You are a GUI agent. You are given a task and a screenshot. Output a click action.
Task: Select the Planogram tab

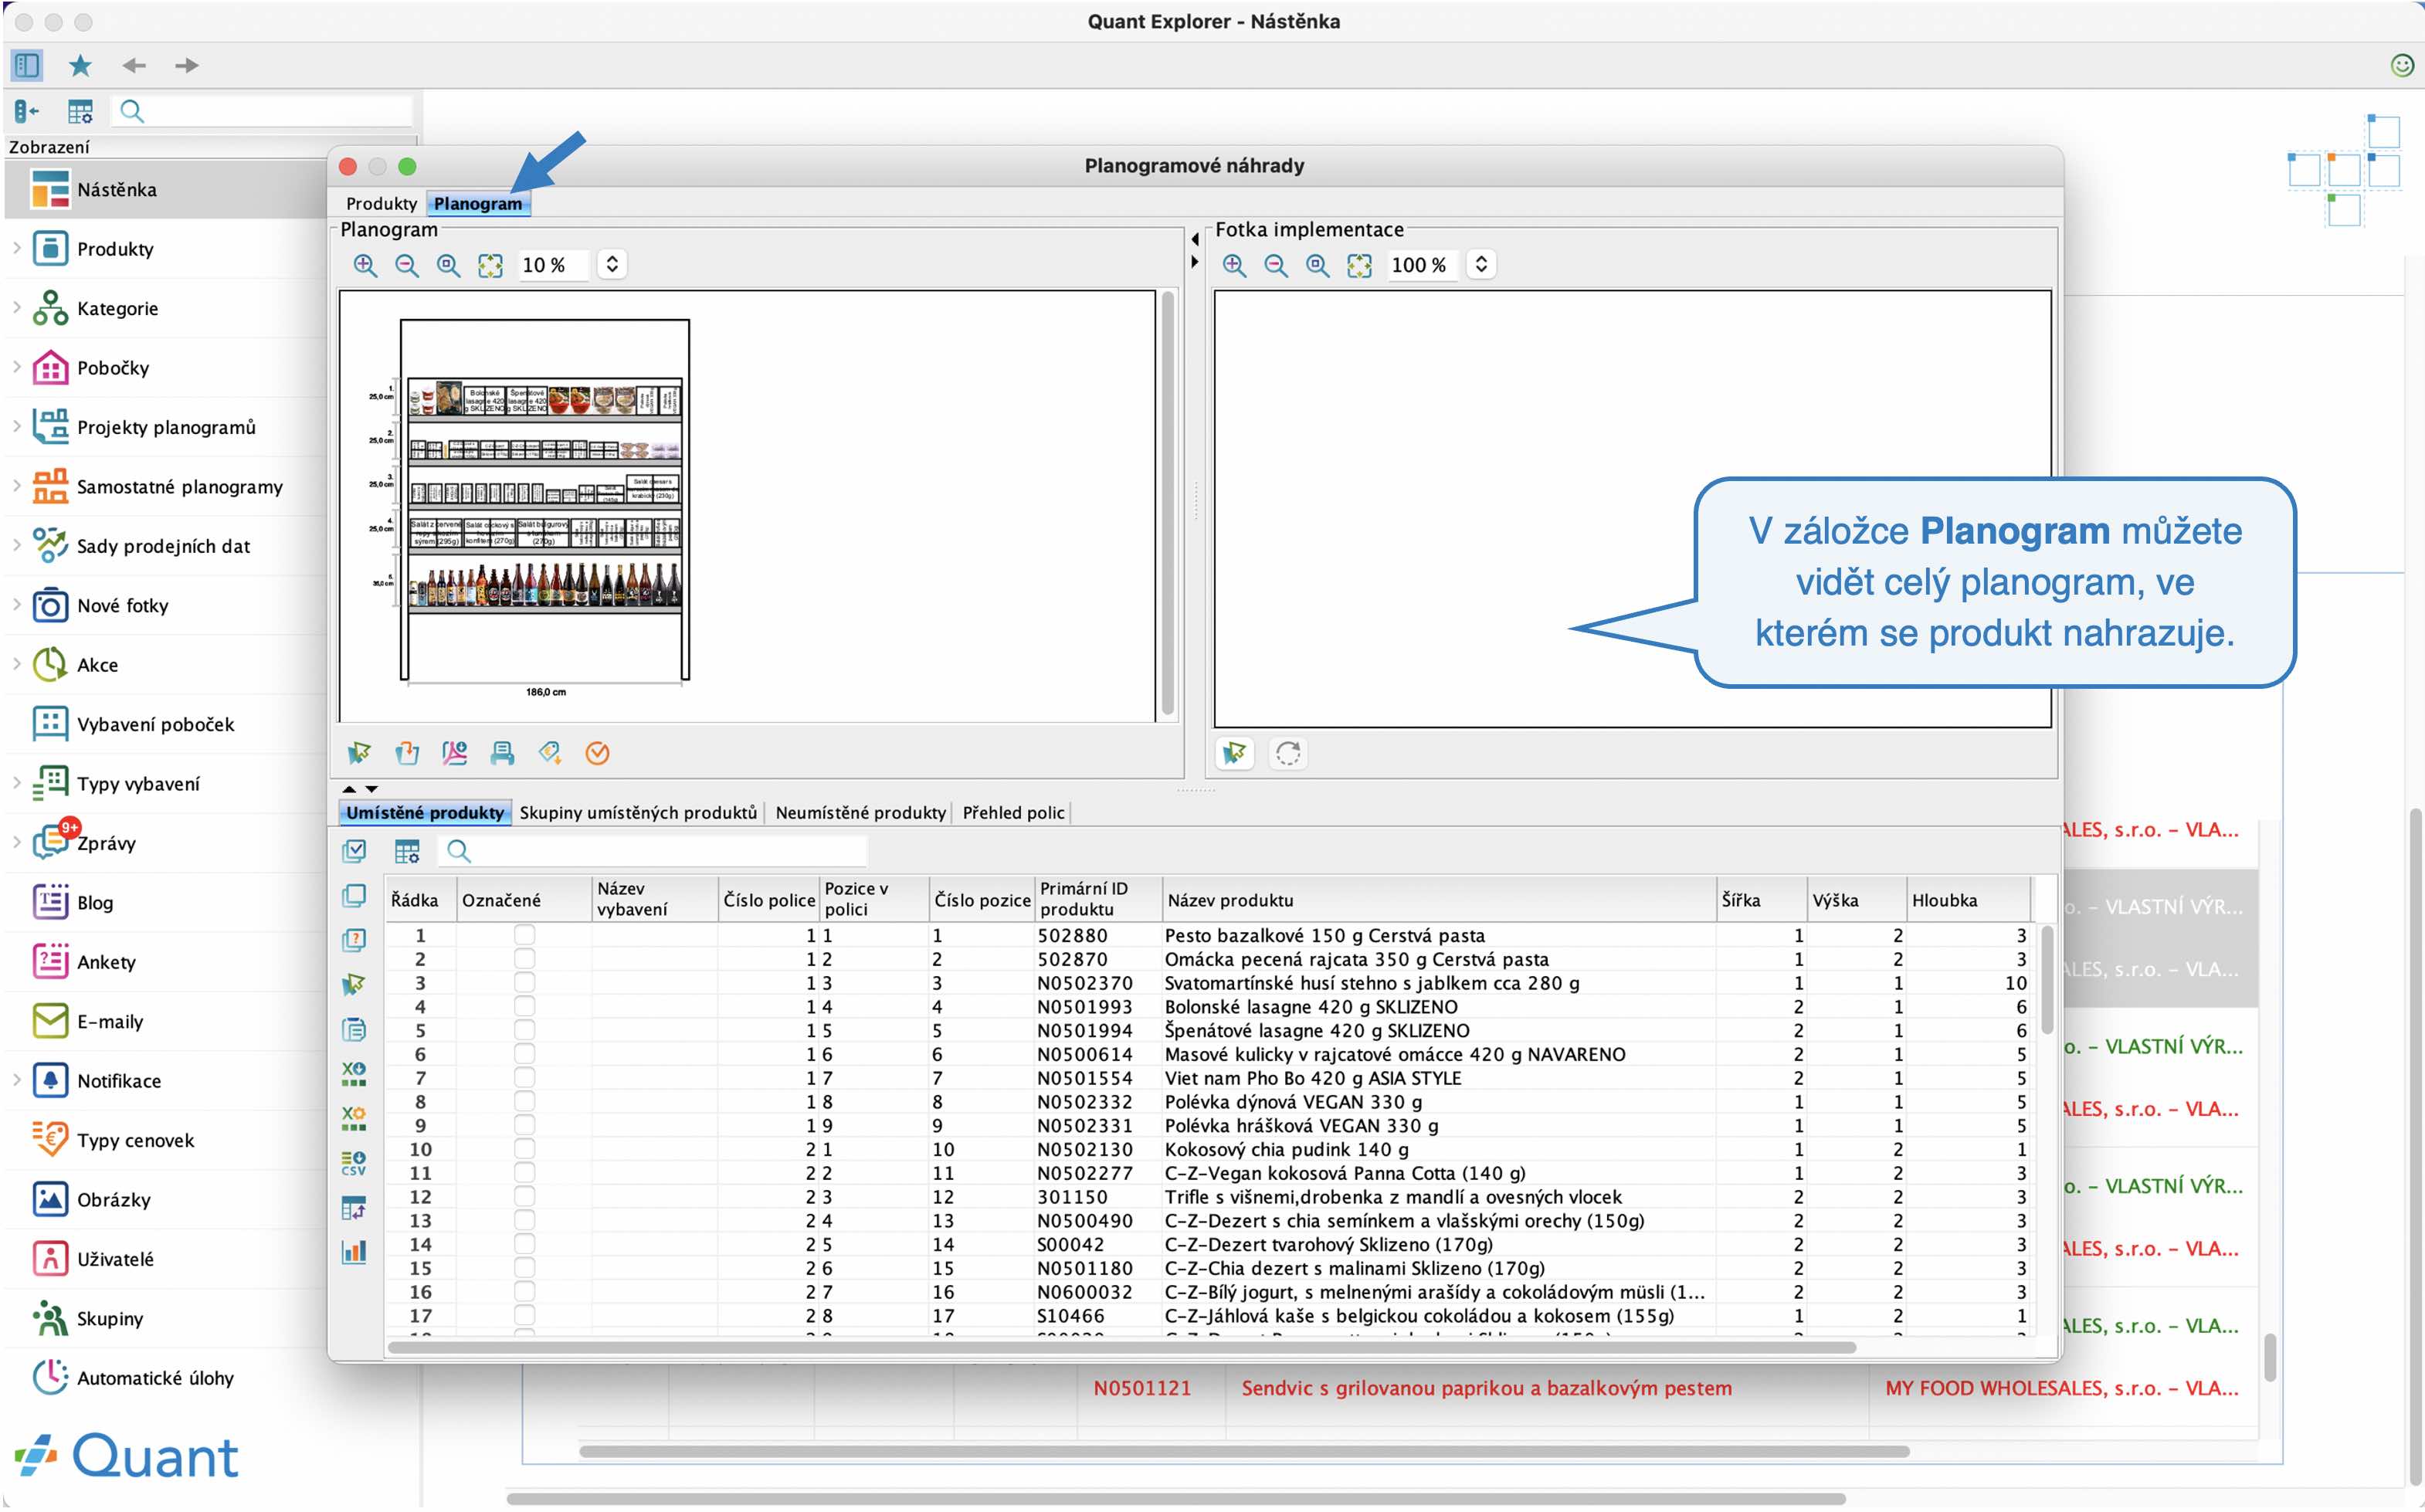click(478, 204)
